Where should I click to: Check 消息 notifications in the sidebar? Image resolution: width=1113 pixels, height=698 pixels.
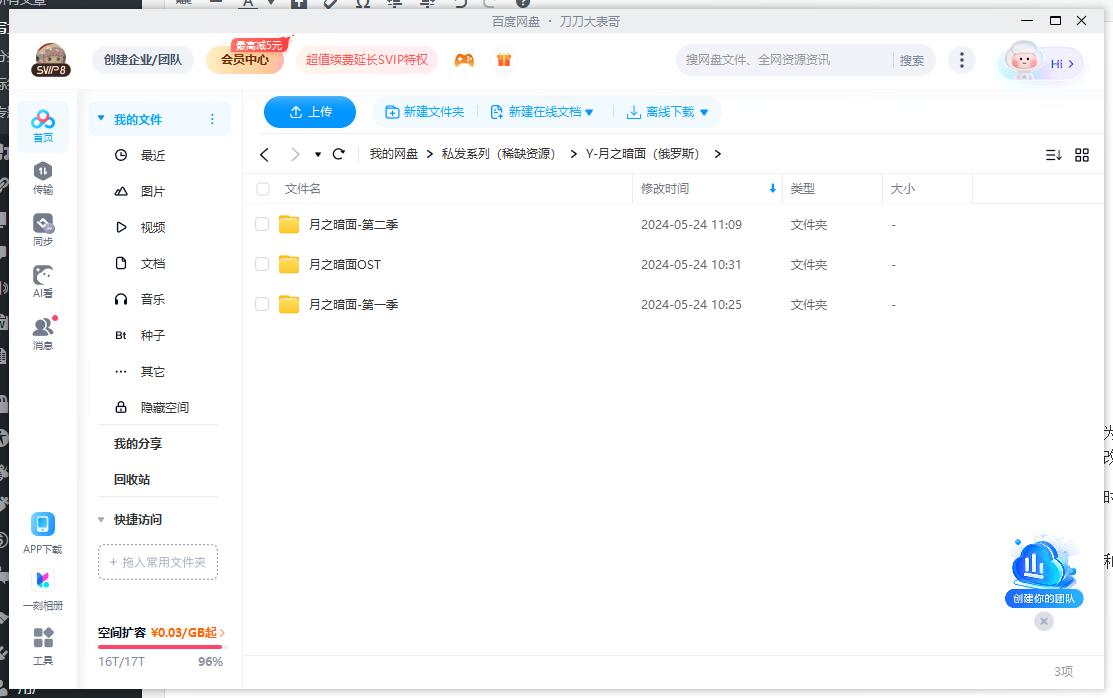42,333
